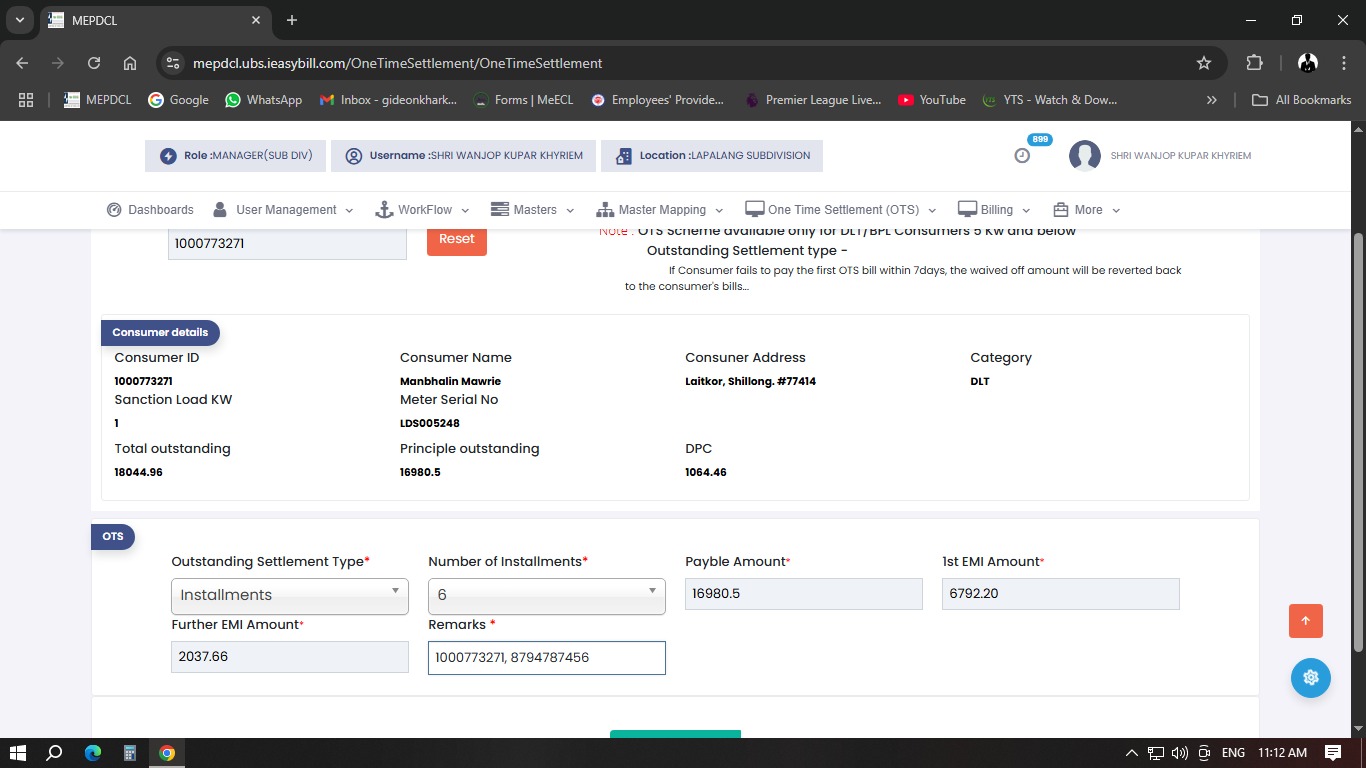This screenshot has height=768, width=1366.
Task: Click the browser reload page icon
Action: click(94, 63)
